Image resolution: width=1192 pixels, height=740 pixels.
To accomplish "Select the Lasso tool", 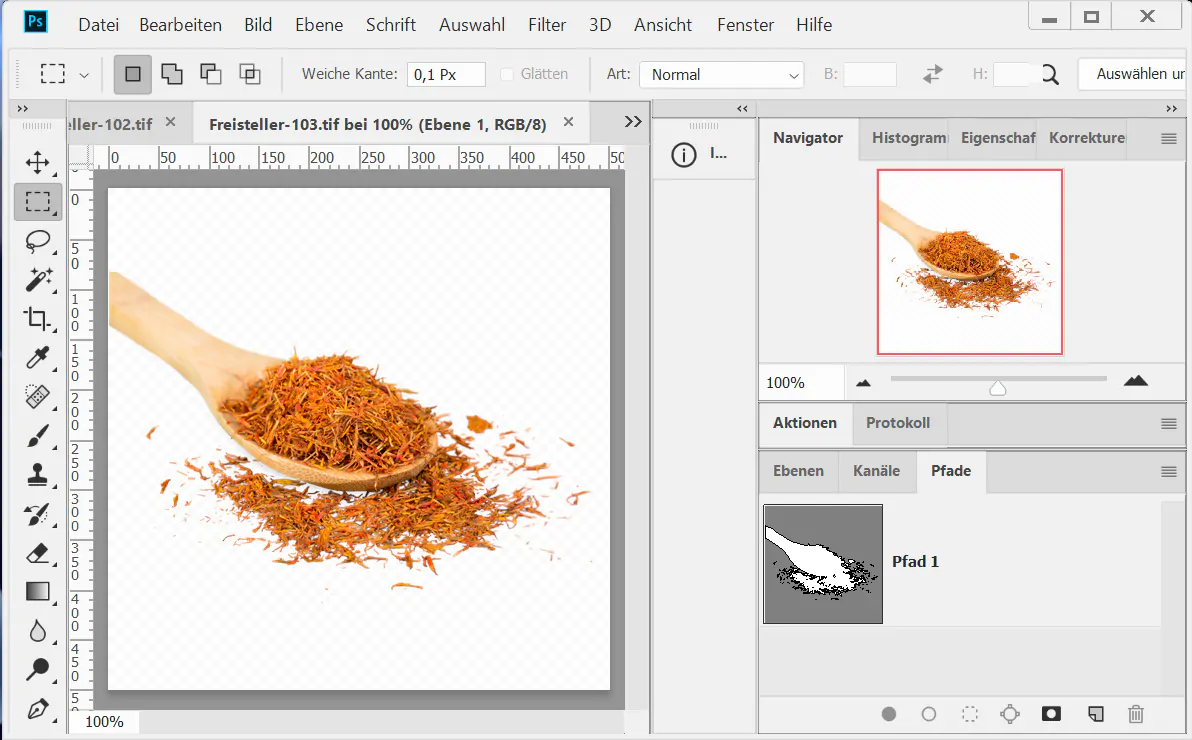I will click(x=38, y=241).
